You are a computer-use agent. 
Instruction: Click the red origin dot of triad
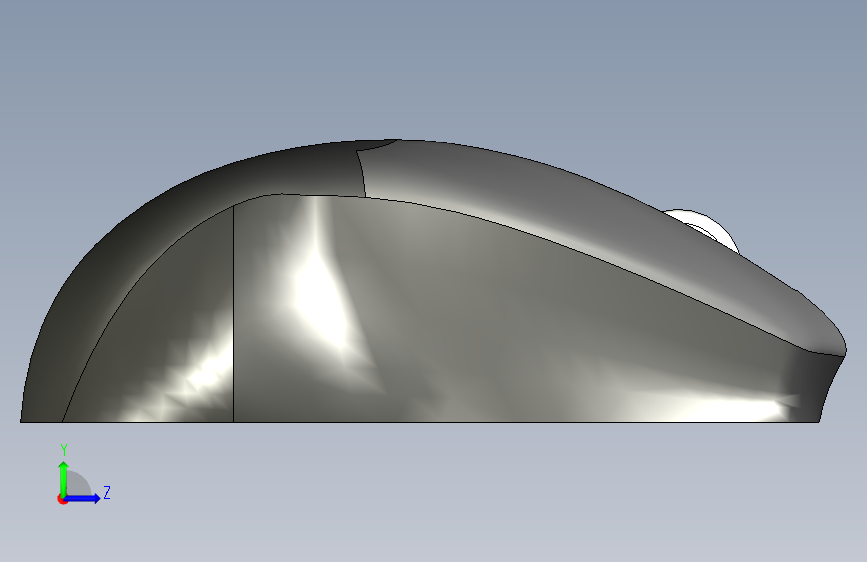click(x=62, y=499)
